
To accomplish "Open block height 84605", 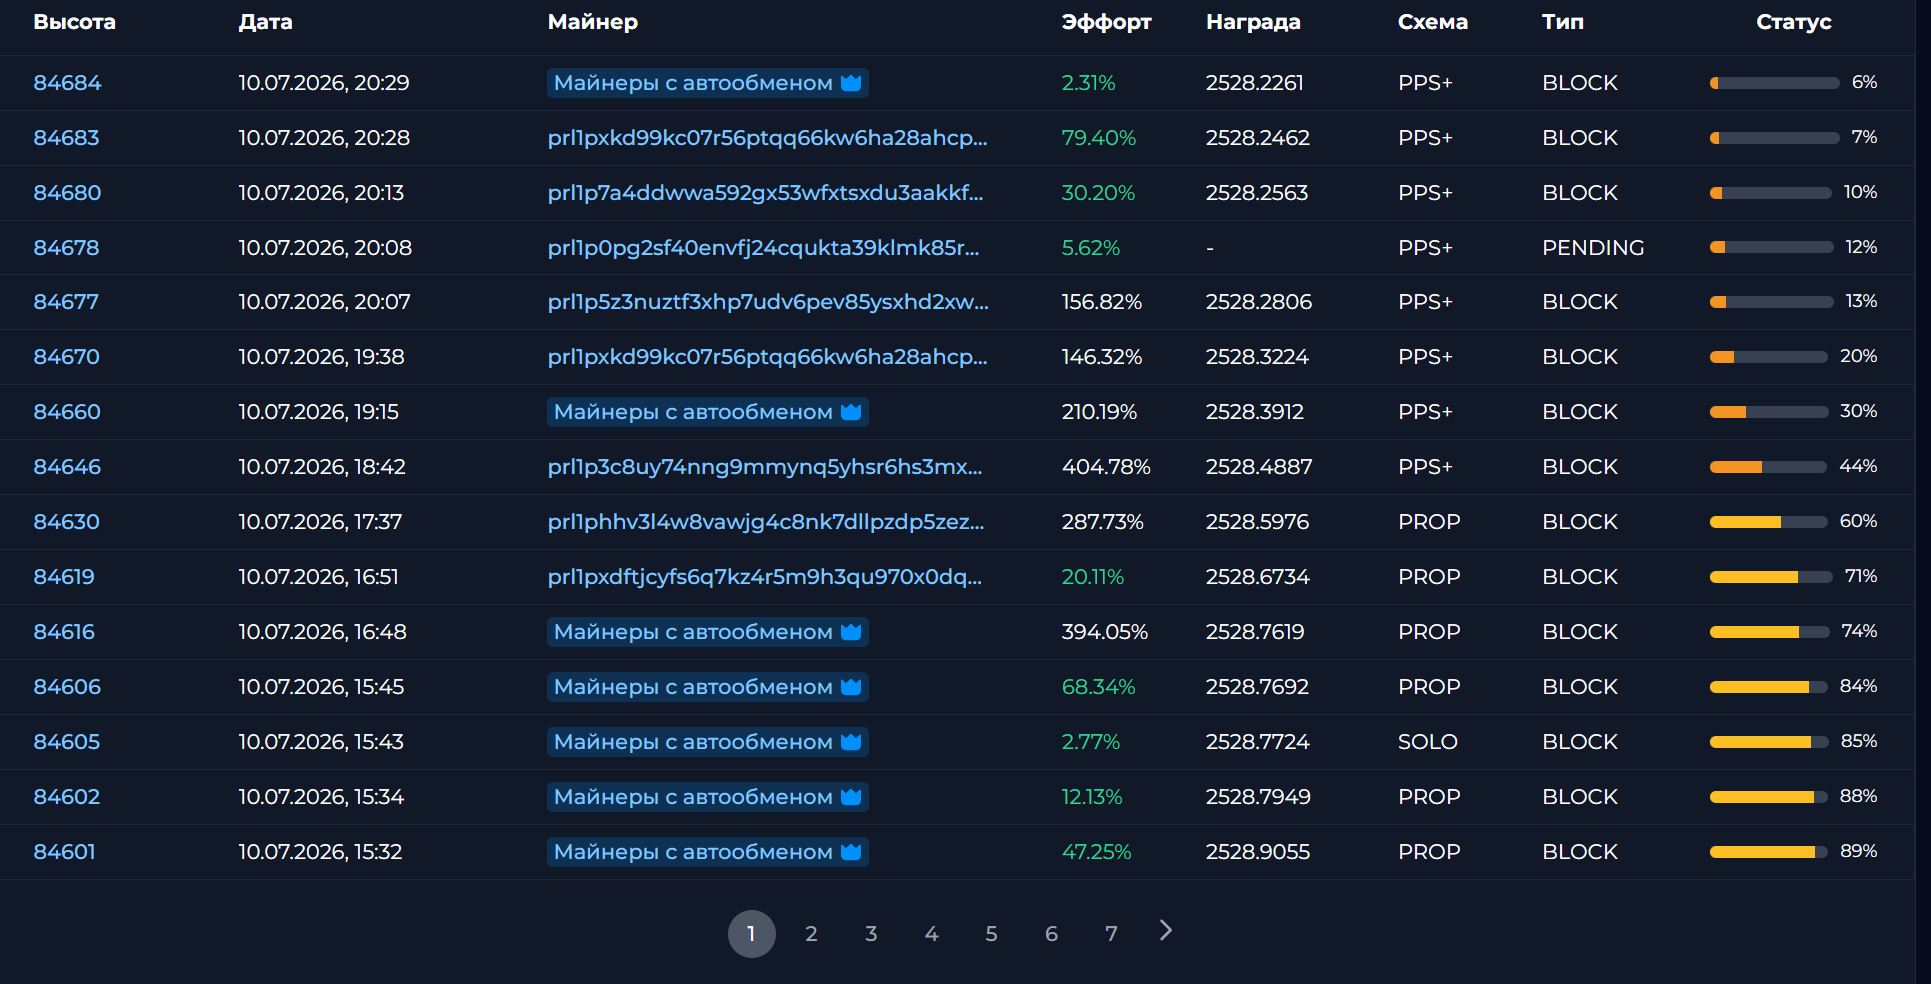I will 66,742.
